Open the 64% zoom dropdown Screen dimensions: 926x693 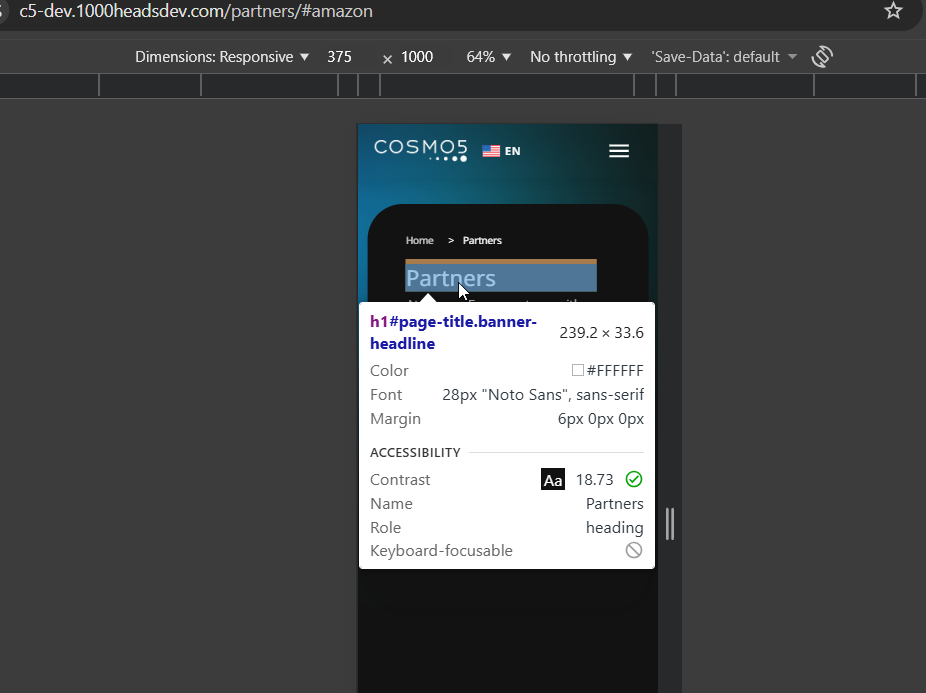click(488, 57)
